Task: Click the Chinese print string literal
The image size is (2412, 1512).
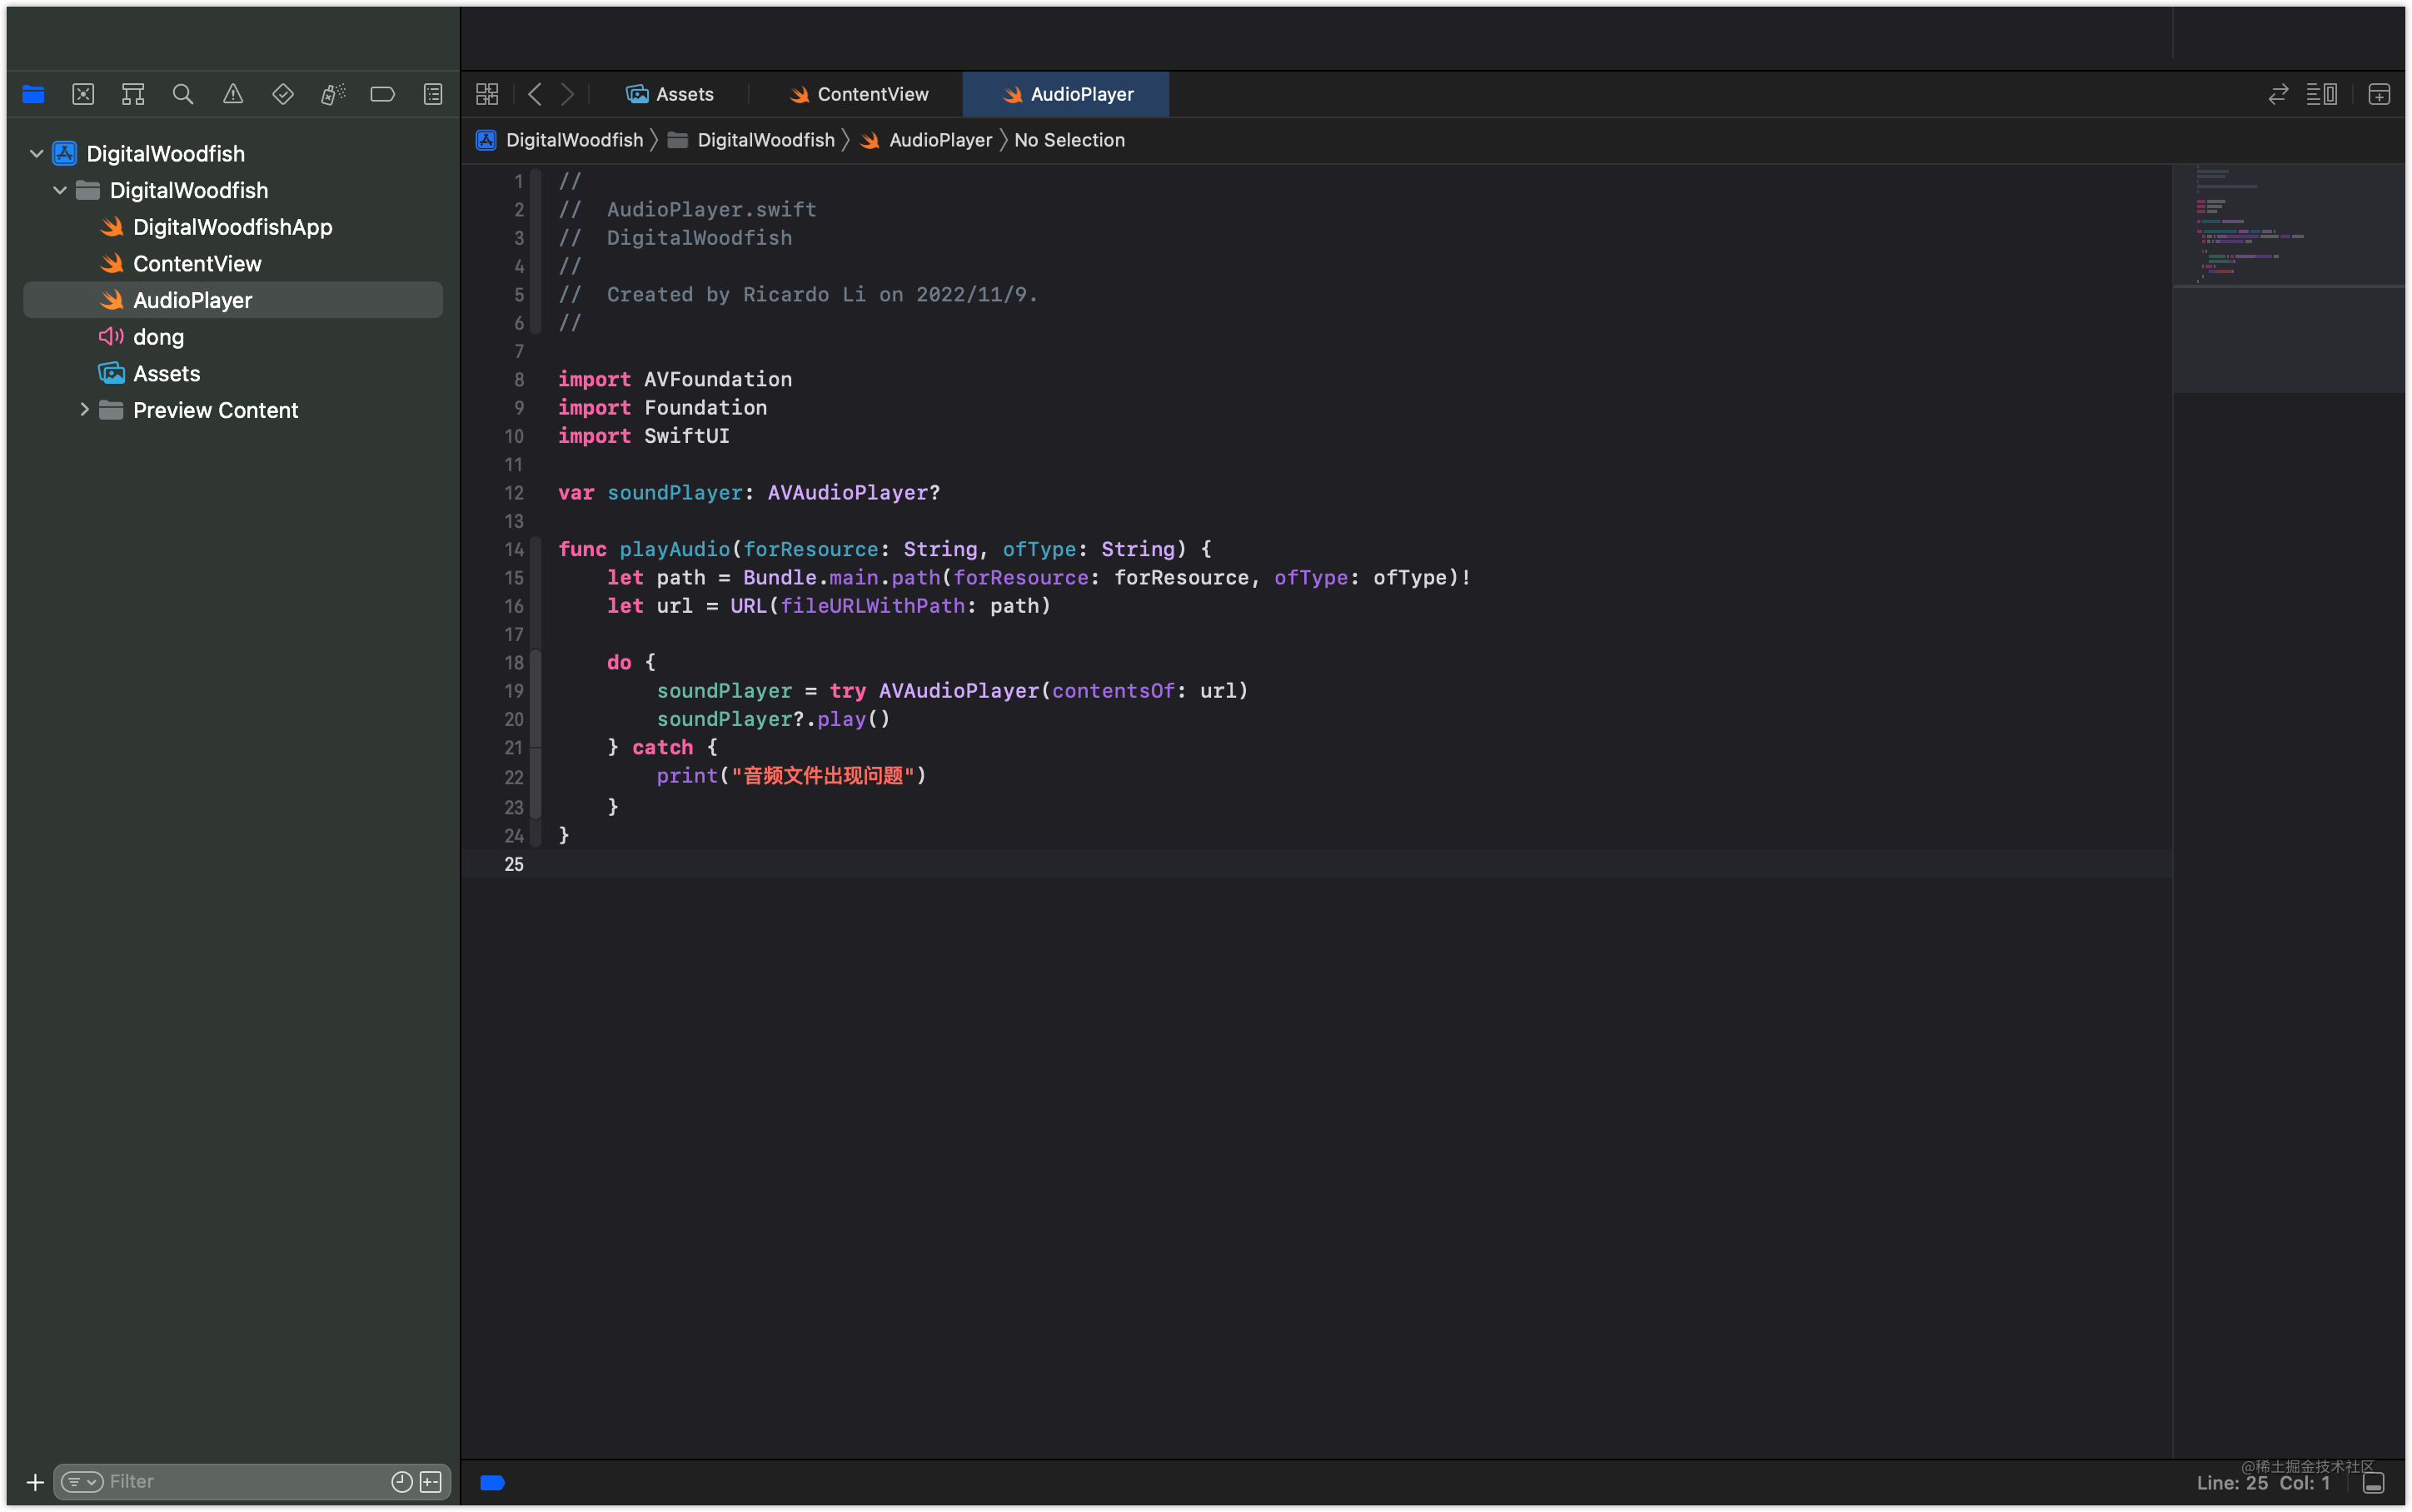Action: pos(823,776)
